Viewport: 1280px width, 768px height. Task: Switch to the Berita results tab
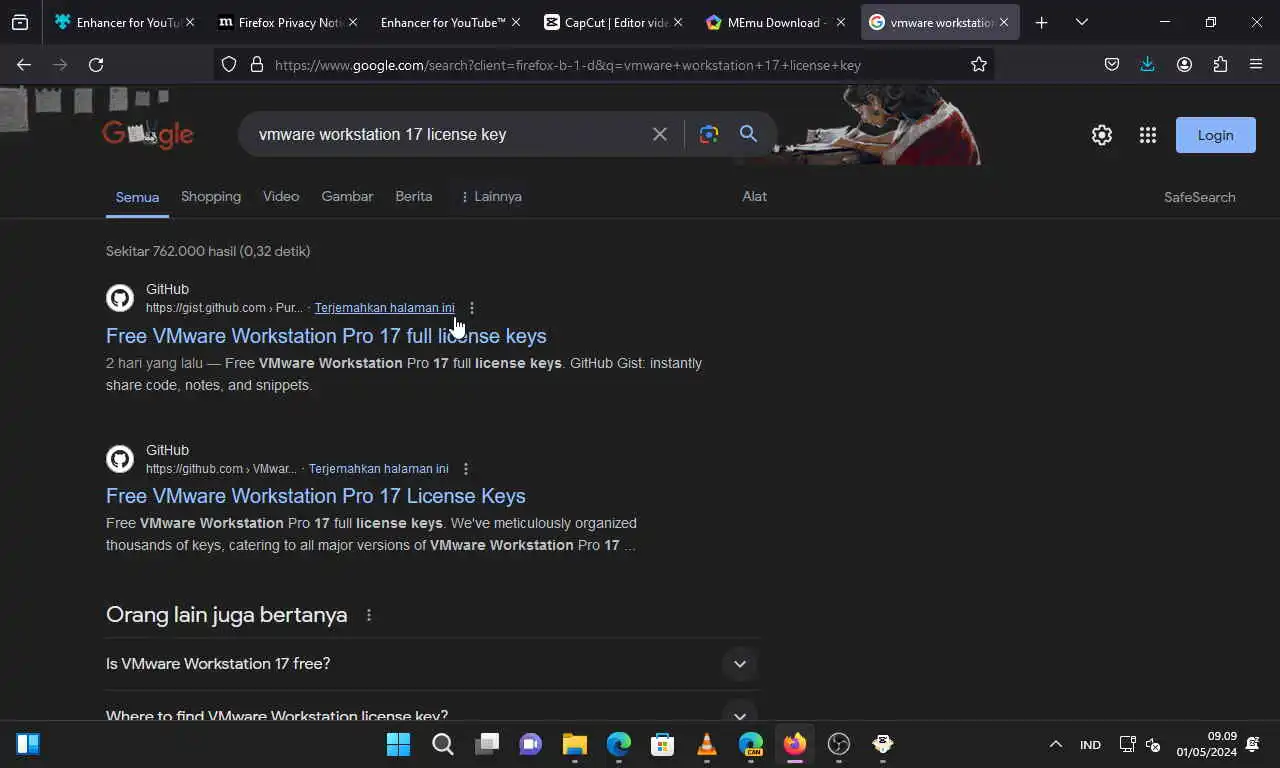click(x=414, y=197)
